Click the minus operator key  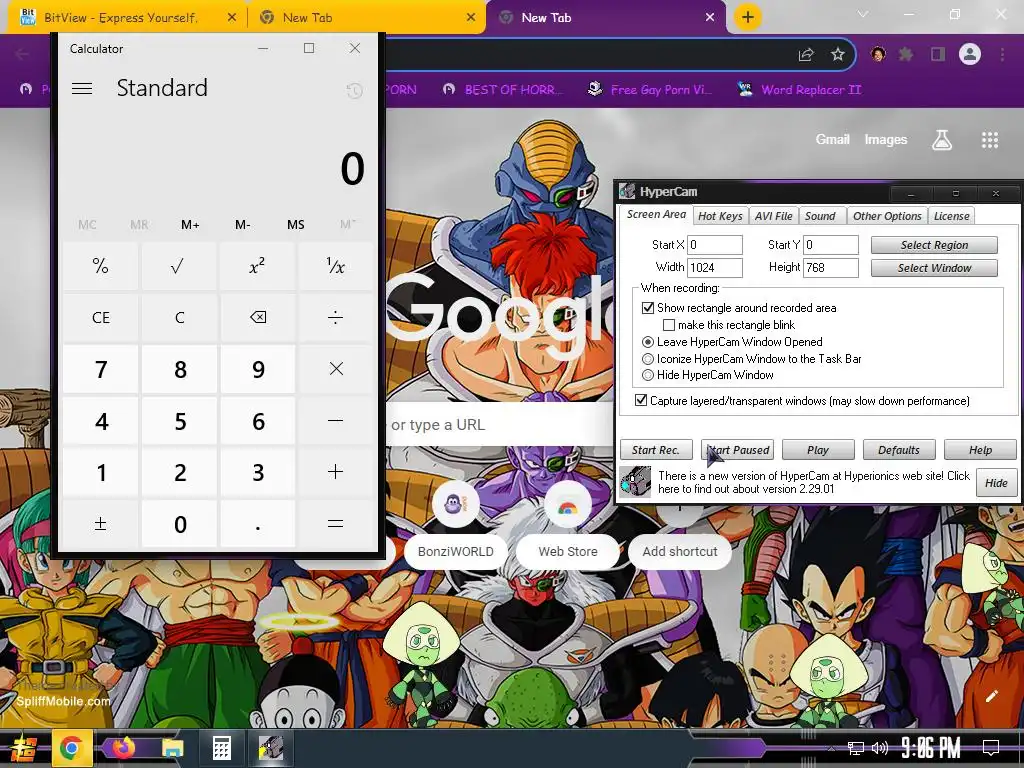coord(336,421)
